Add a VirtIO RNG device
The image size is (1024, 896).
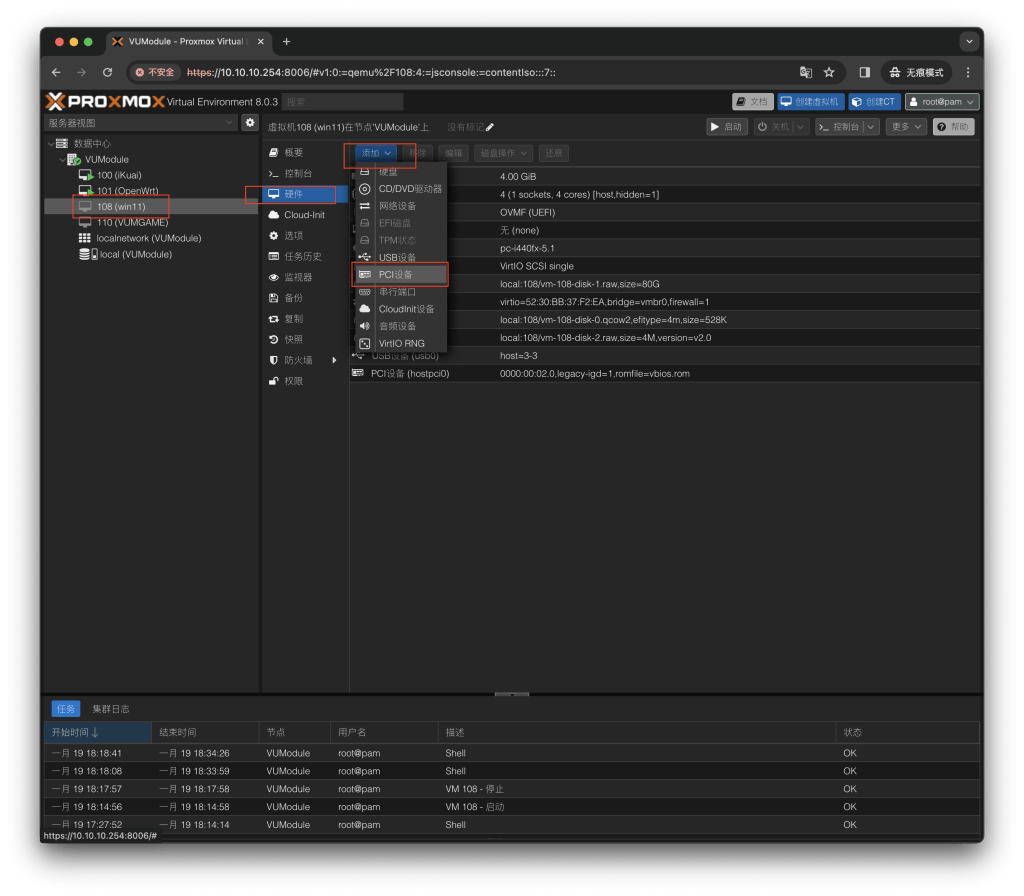pos(401,343)
